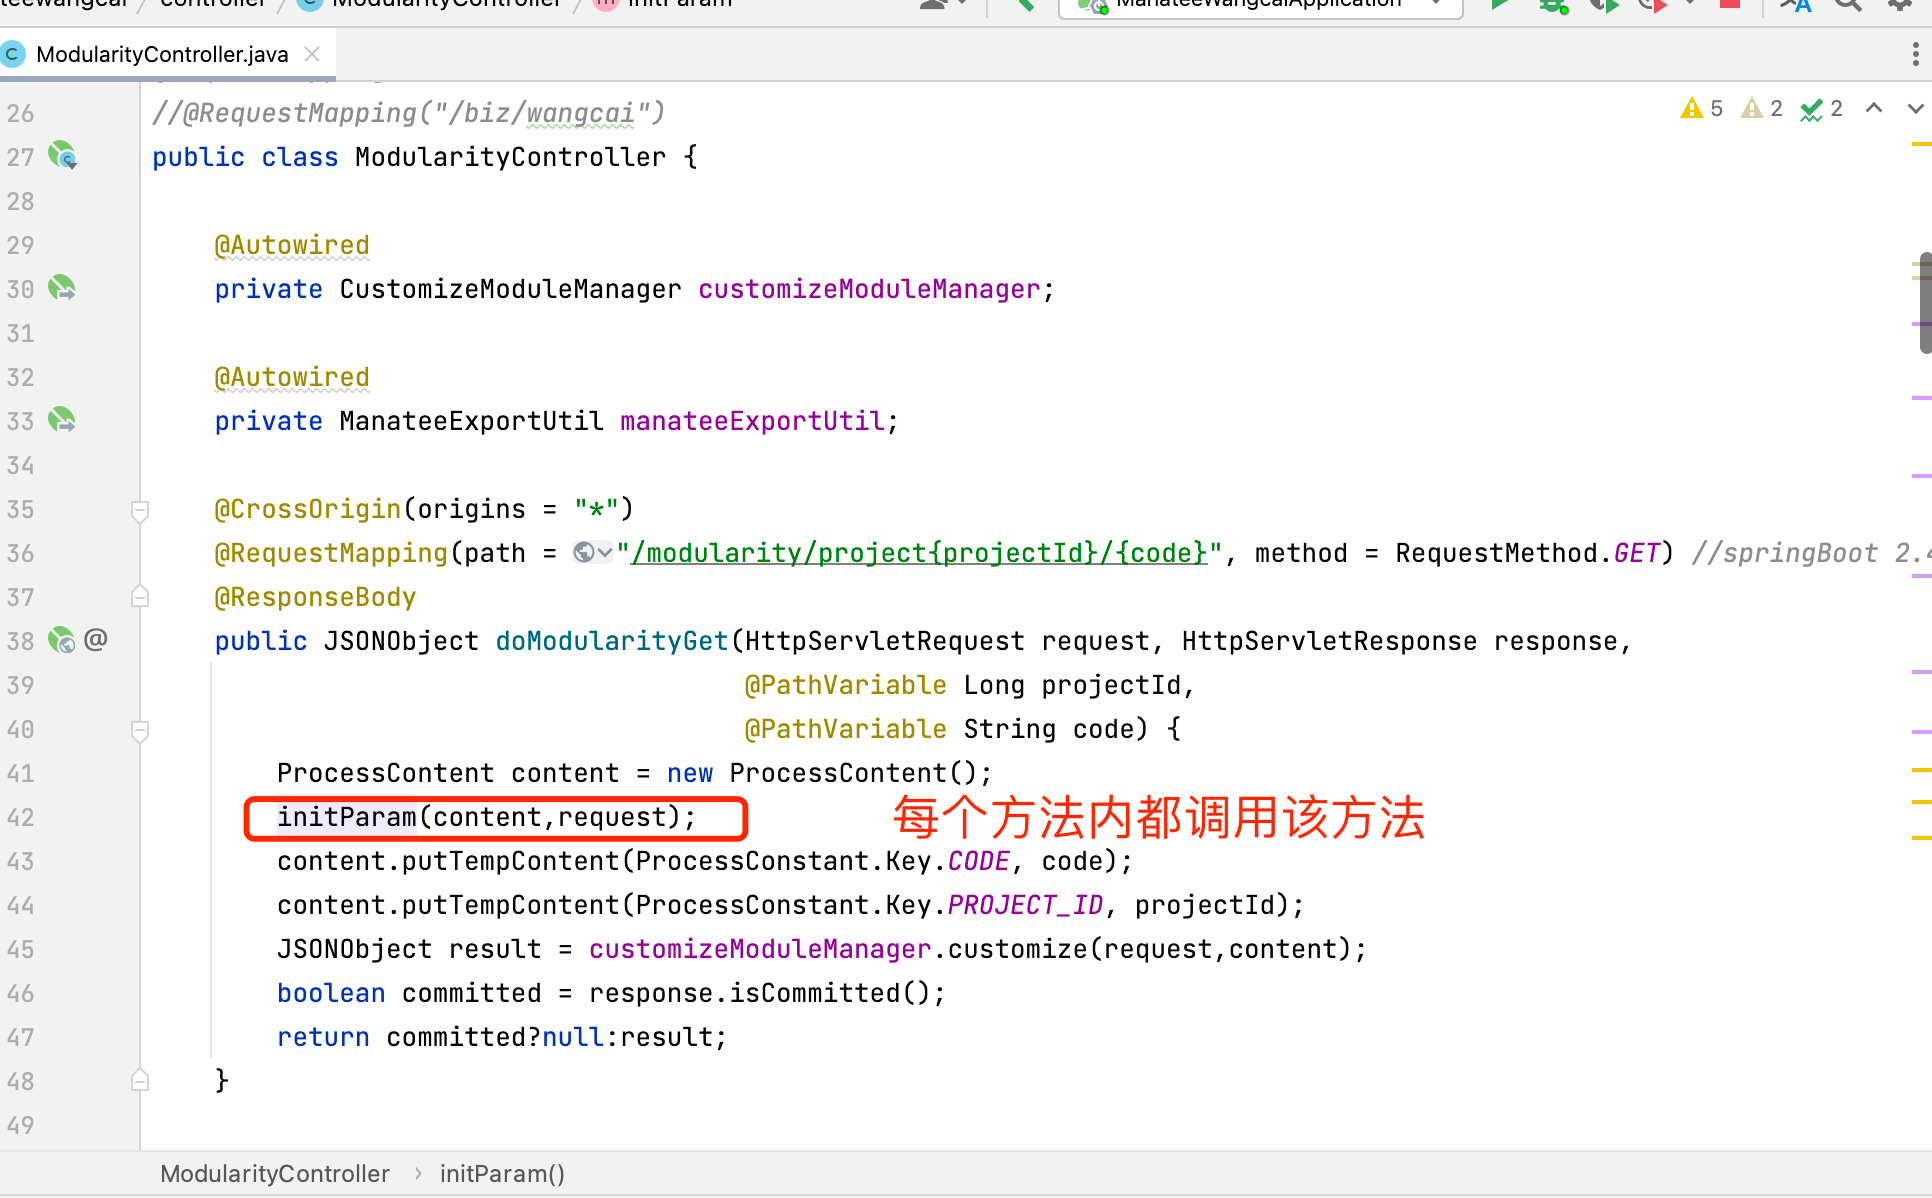Click the globe URL icon in RequestMapping path

(x=584, y=552)
